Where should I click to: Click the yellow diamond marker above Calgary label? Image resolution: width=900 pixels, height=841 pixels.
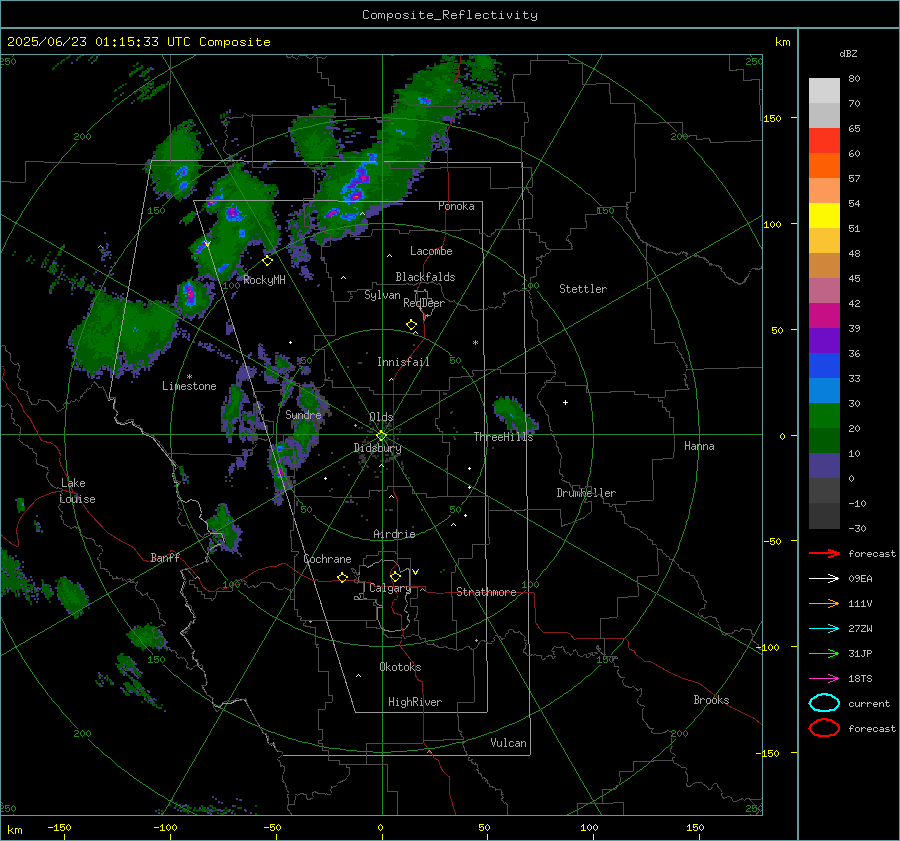click(395, 576)
